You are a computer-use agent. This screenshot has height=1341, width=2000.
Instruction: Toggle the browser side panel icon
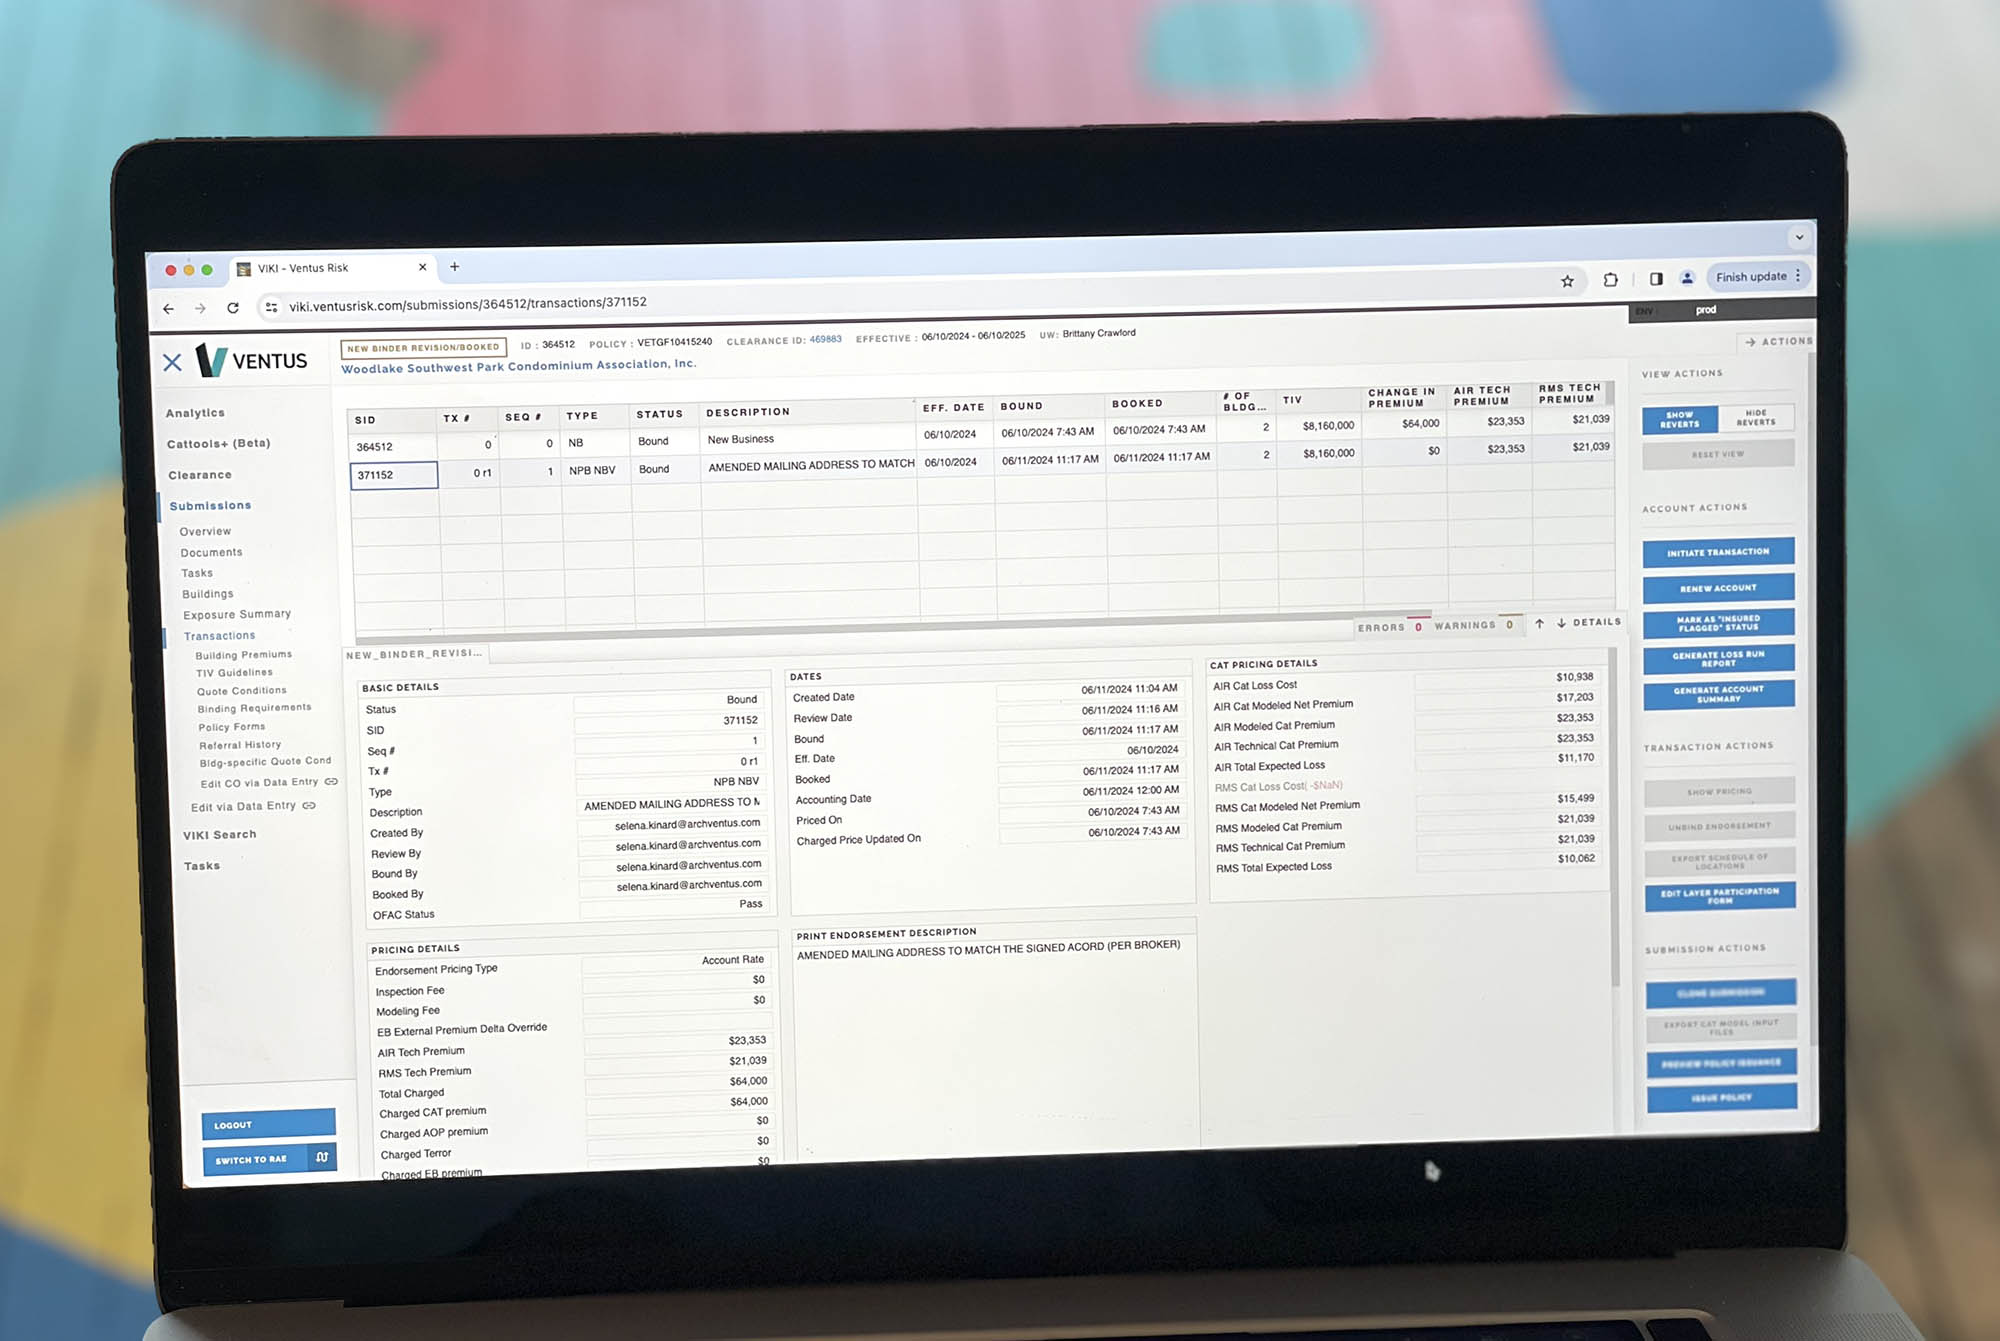1656,279
